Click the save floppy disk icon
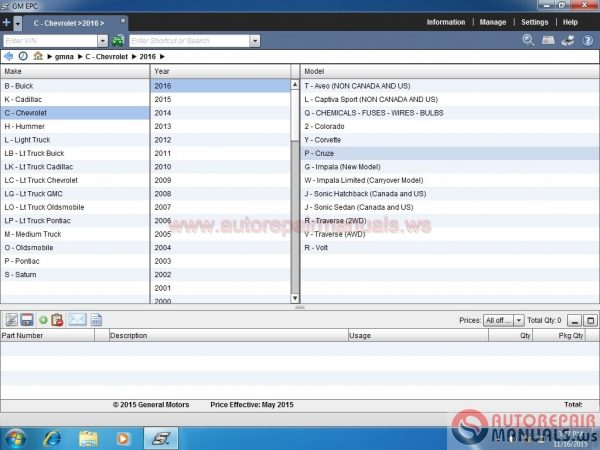The image size is (600, 450). tap(27, 320)
